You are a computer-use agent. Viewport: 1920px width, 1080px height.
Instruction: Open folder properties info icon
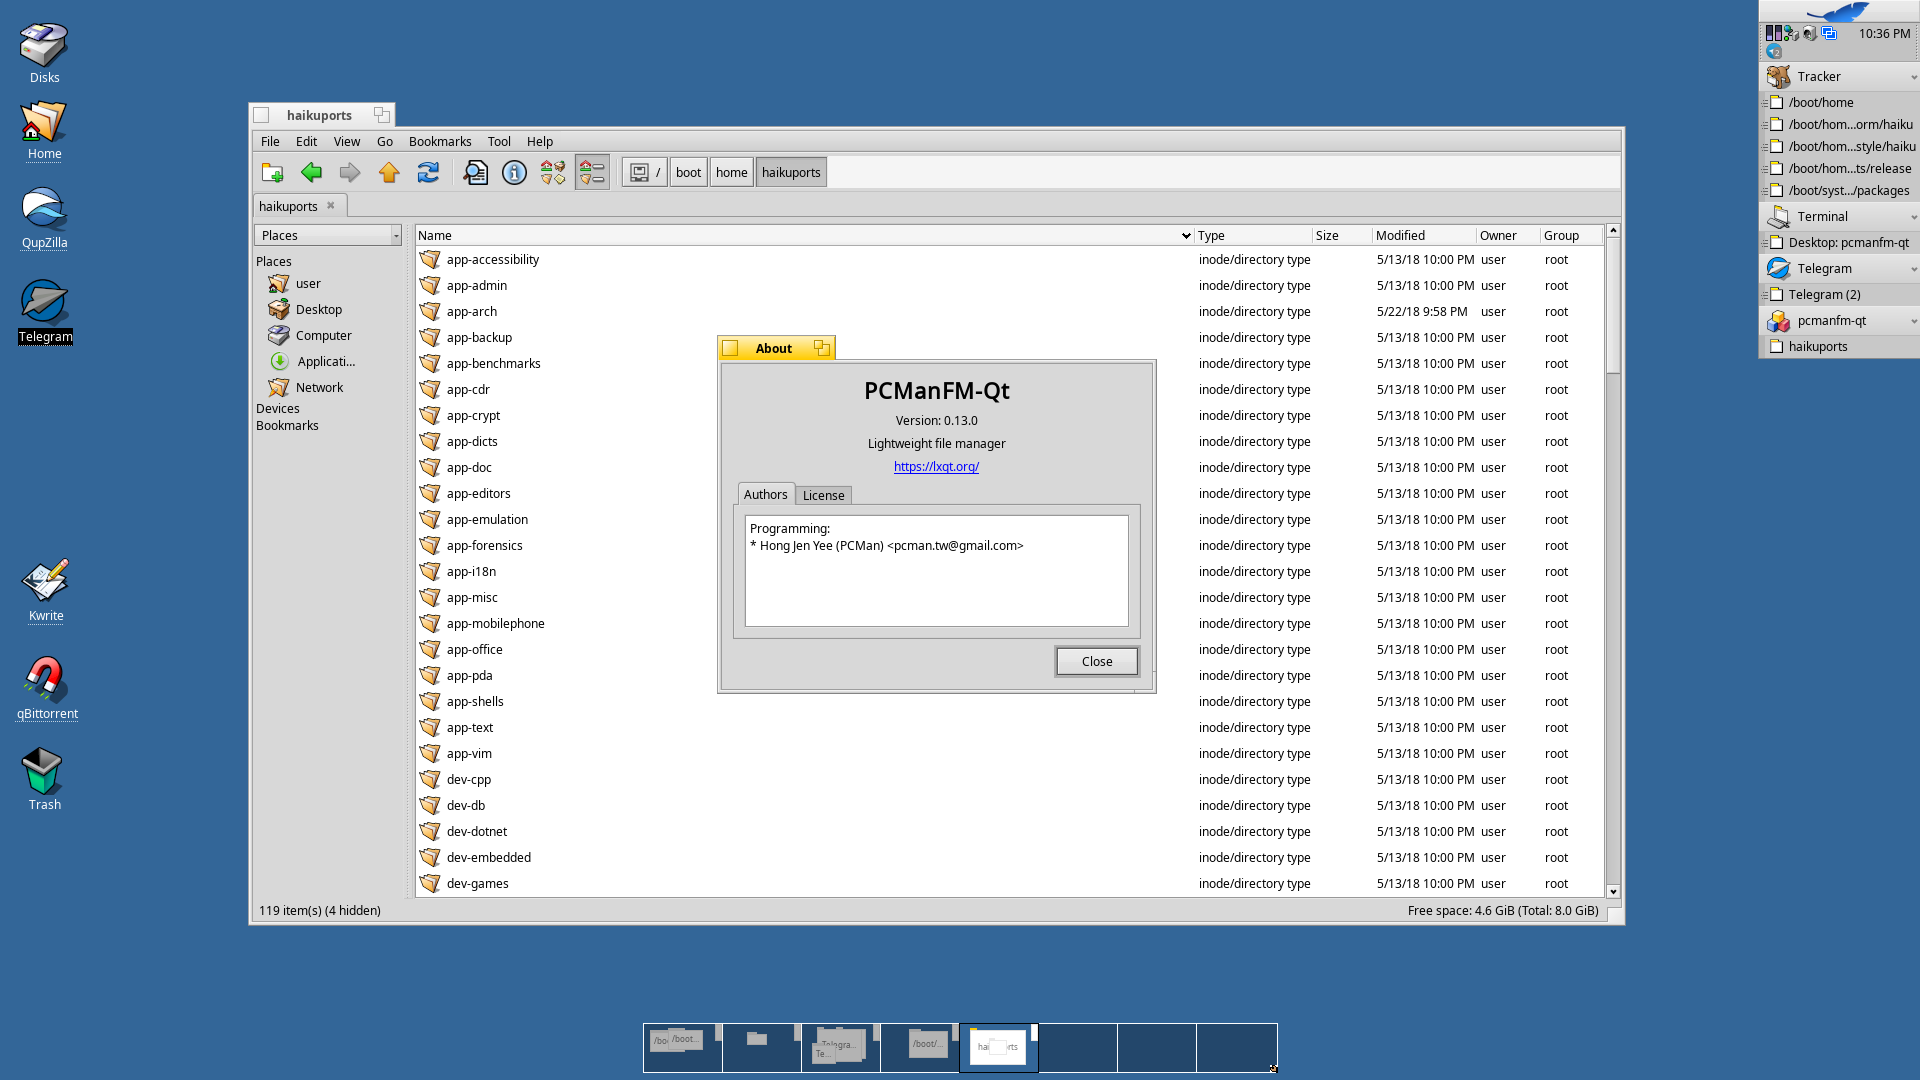coord(514,172)
